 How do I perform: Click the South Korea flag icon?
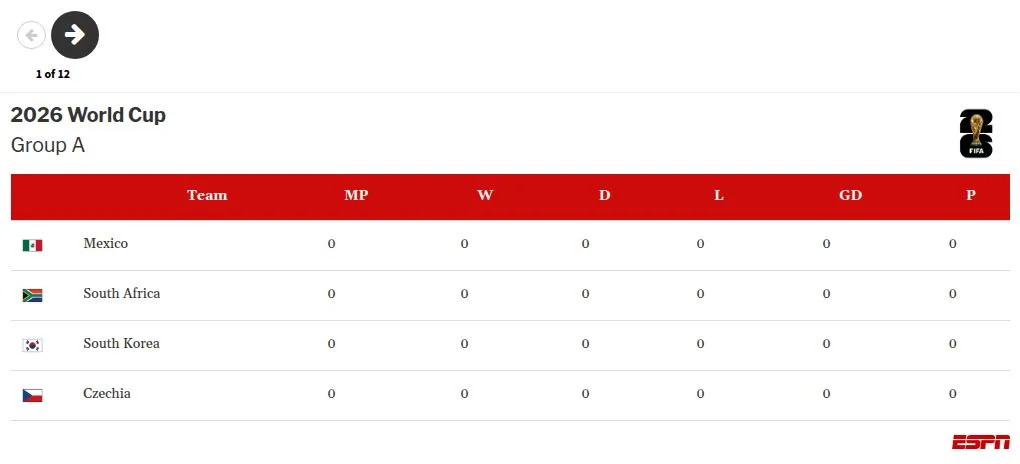pyautogui.click(x=33, y=345)
